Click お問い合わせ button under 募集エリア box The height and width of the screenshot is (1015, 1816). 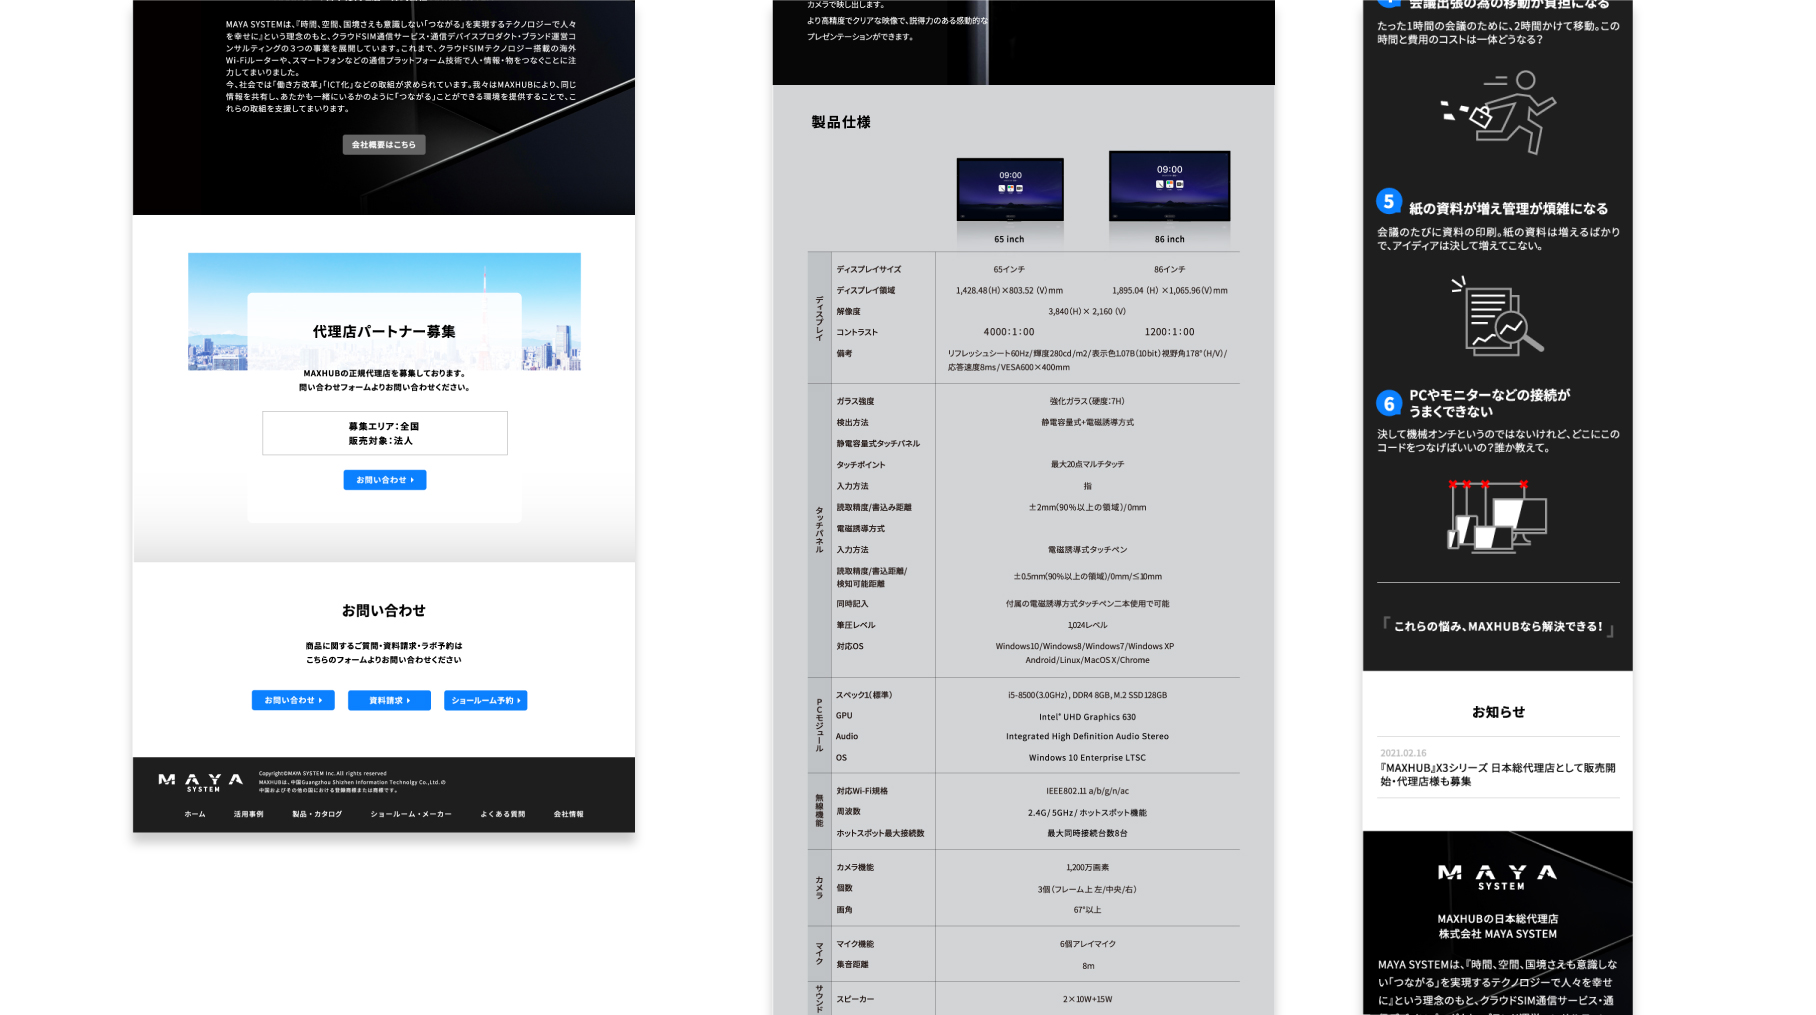click(385, 480)
